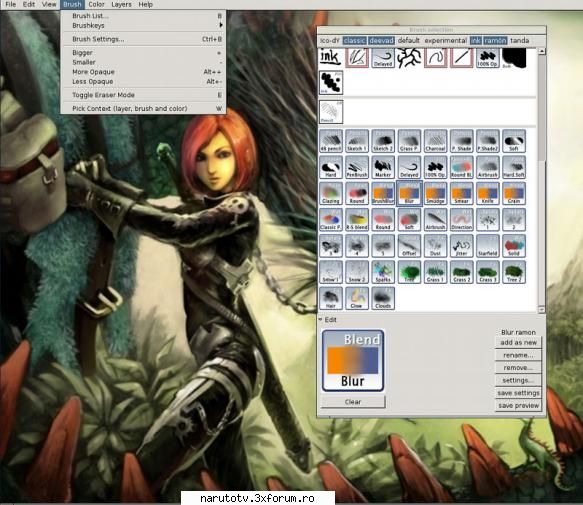Choose the Glazing brush
Viewport: 583px width, 505px height.
331,193
